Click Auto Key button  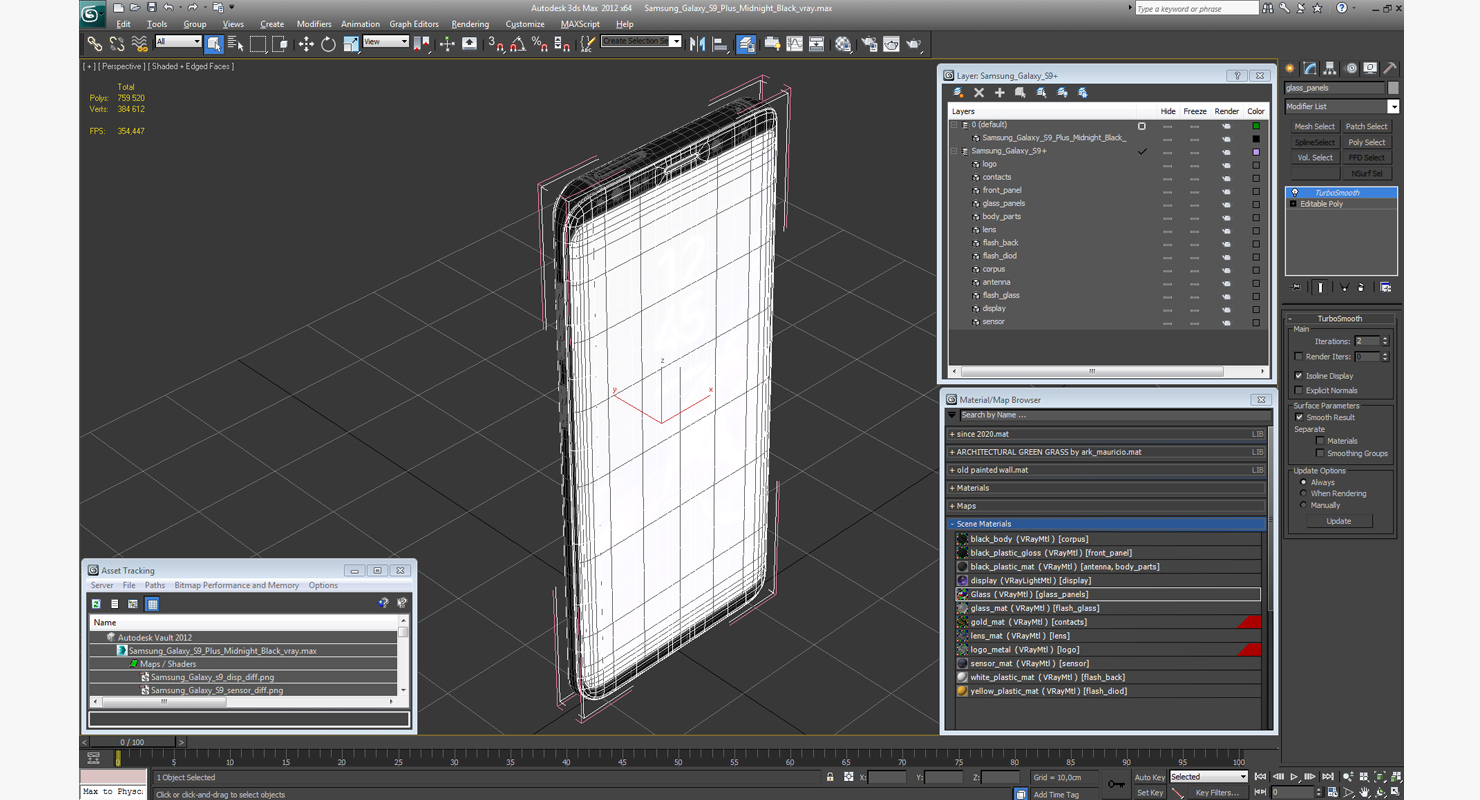1149,777
